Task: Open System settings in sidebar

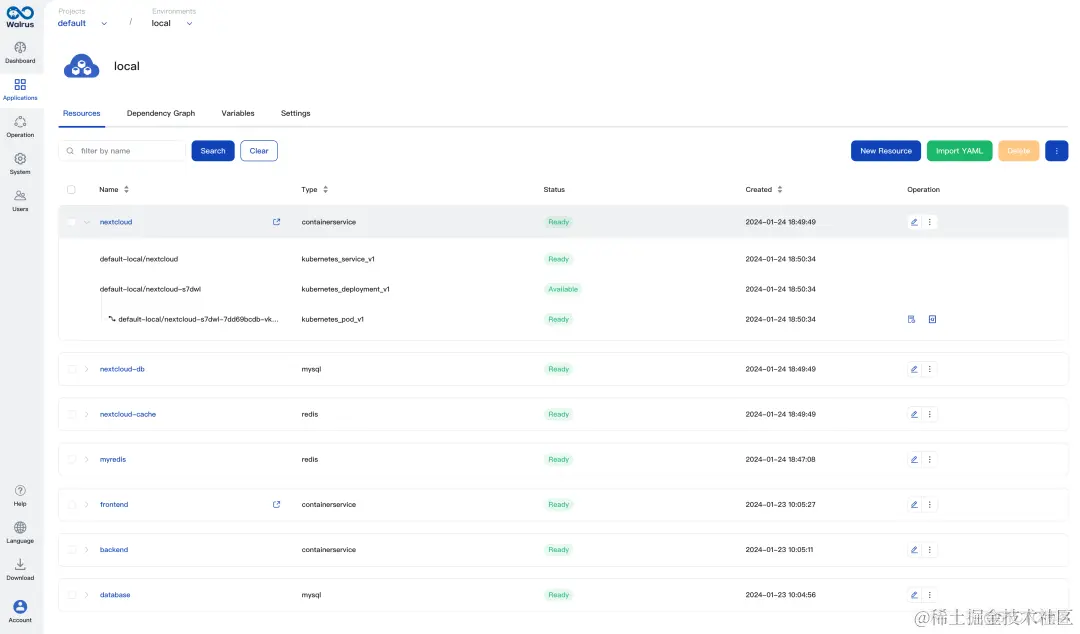Action: coord(20,164)
